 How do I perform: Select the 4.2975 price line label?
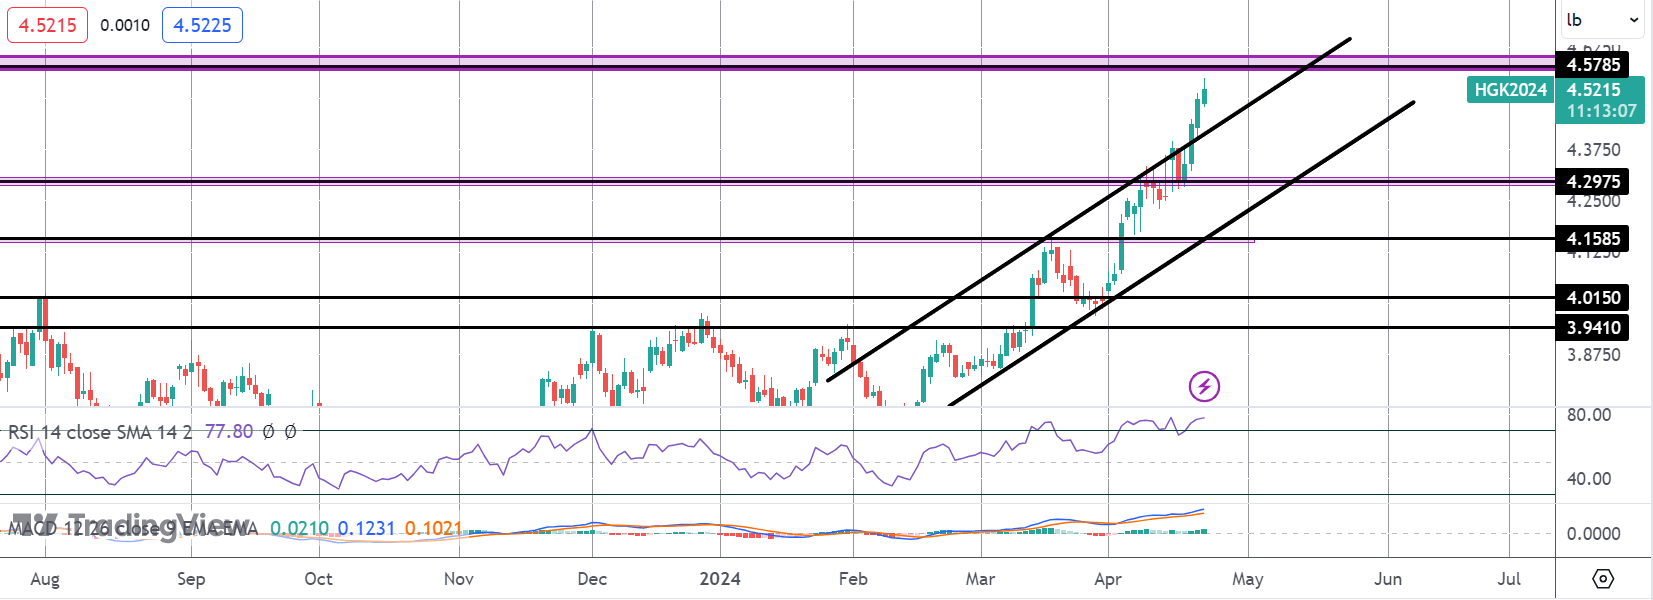click(x=1593, y=182)
